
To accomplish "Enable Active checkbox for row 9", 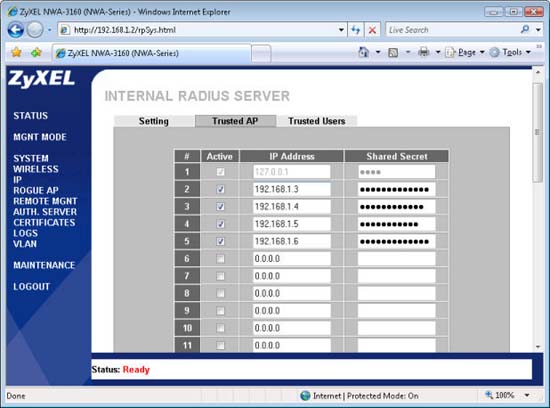I will pos(220,311).
